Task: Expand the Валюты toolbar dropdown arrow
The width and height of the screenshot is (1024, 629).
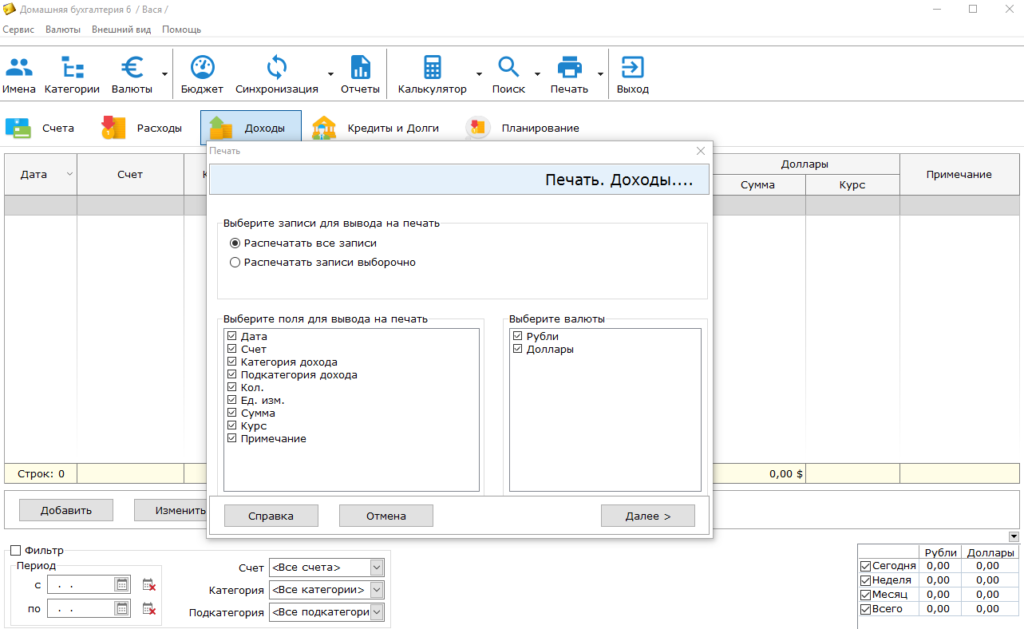Action: point(164,74)
